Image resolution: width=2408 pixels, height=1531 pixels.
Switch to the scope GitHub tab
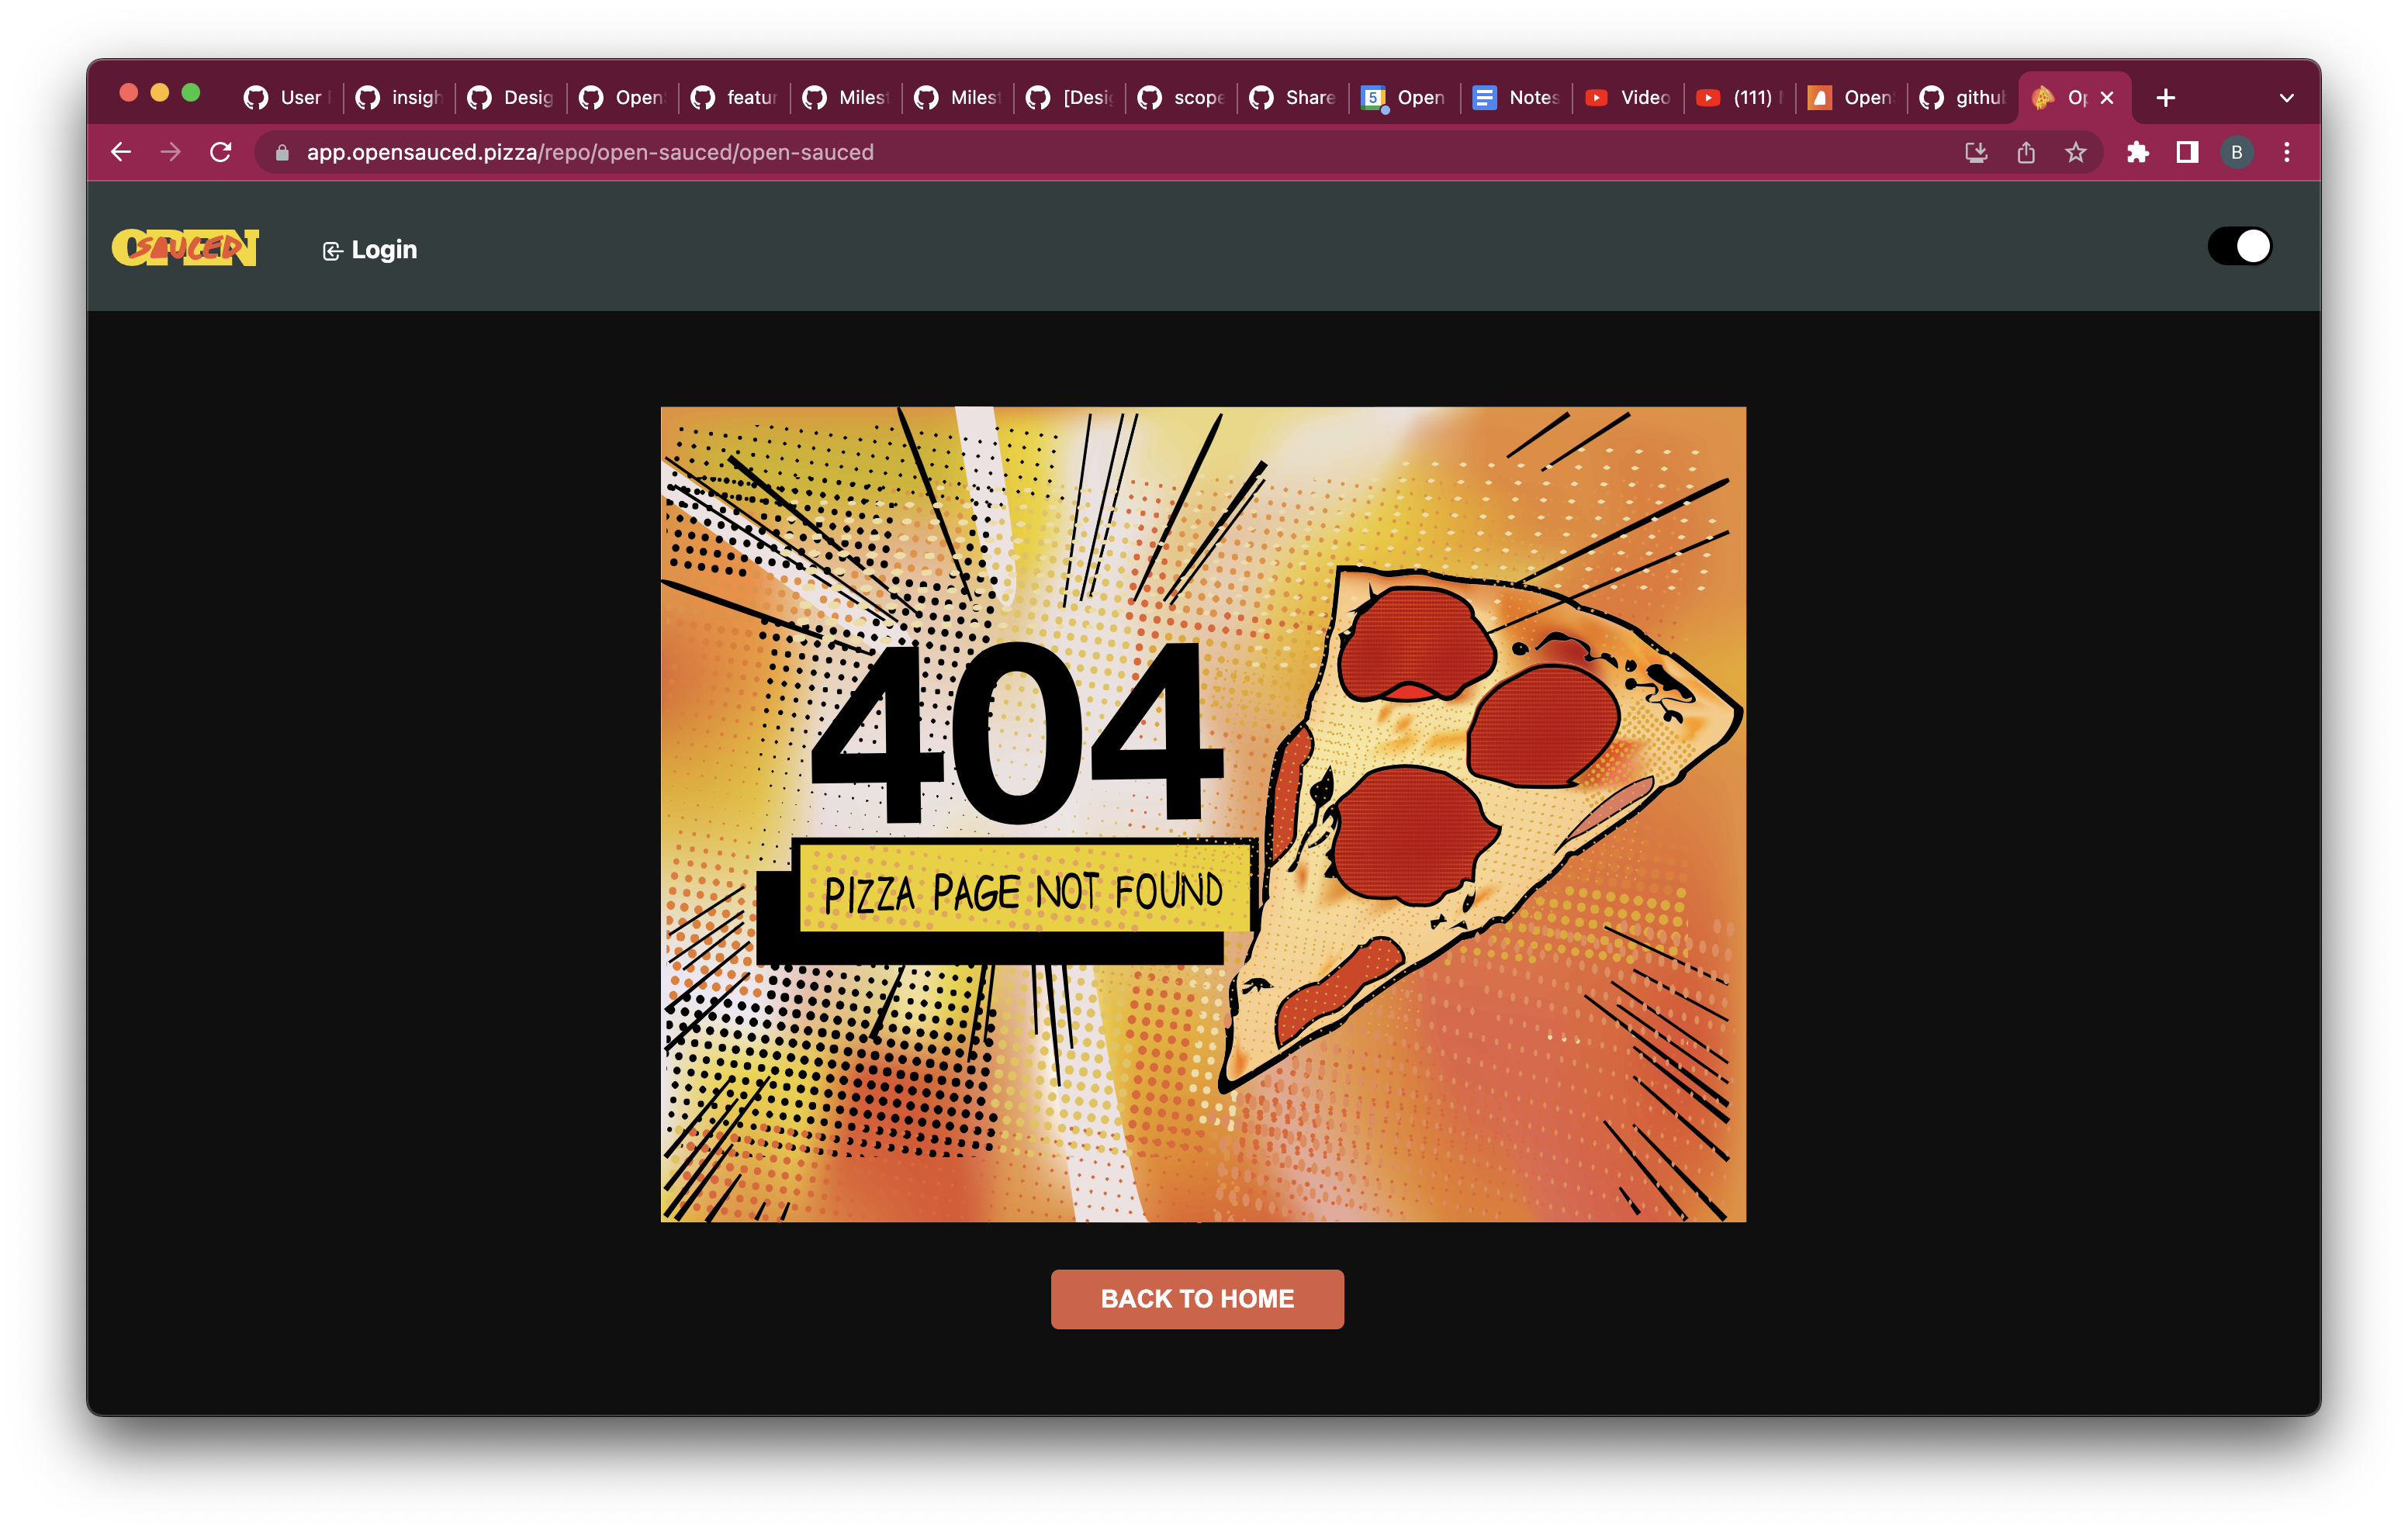1181,97
